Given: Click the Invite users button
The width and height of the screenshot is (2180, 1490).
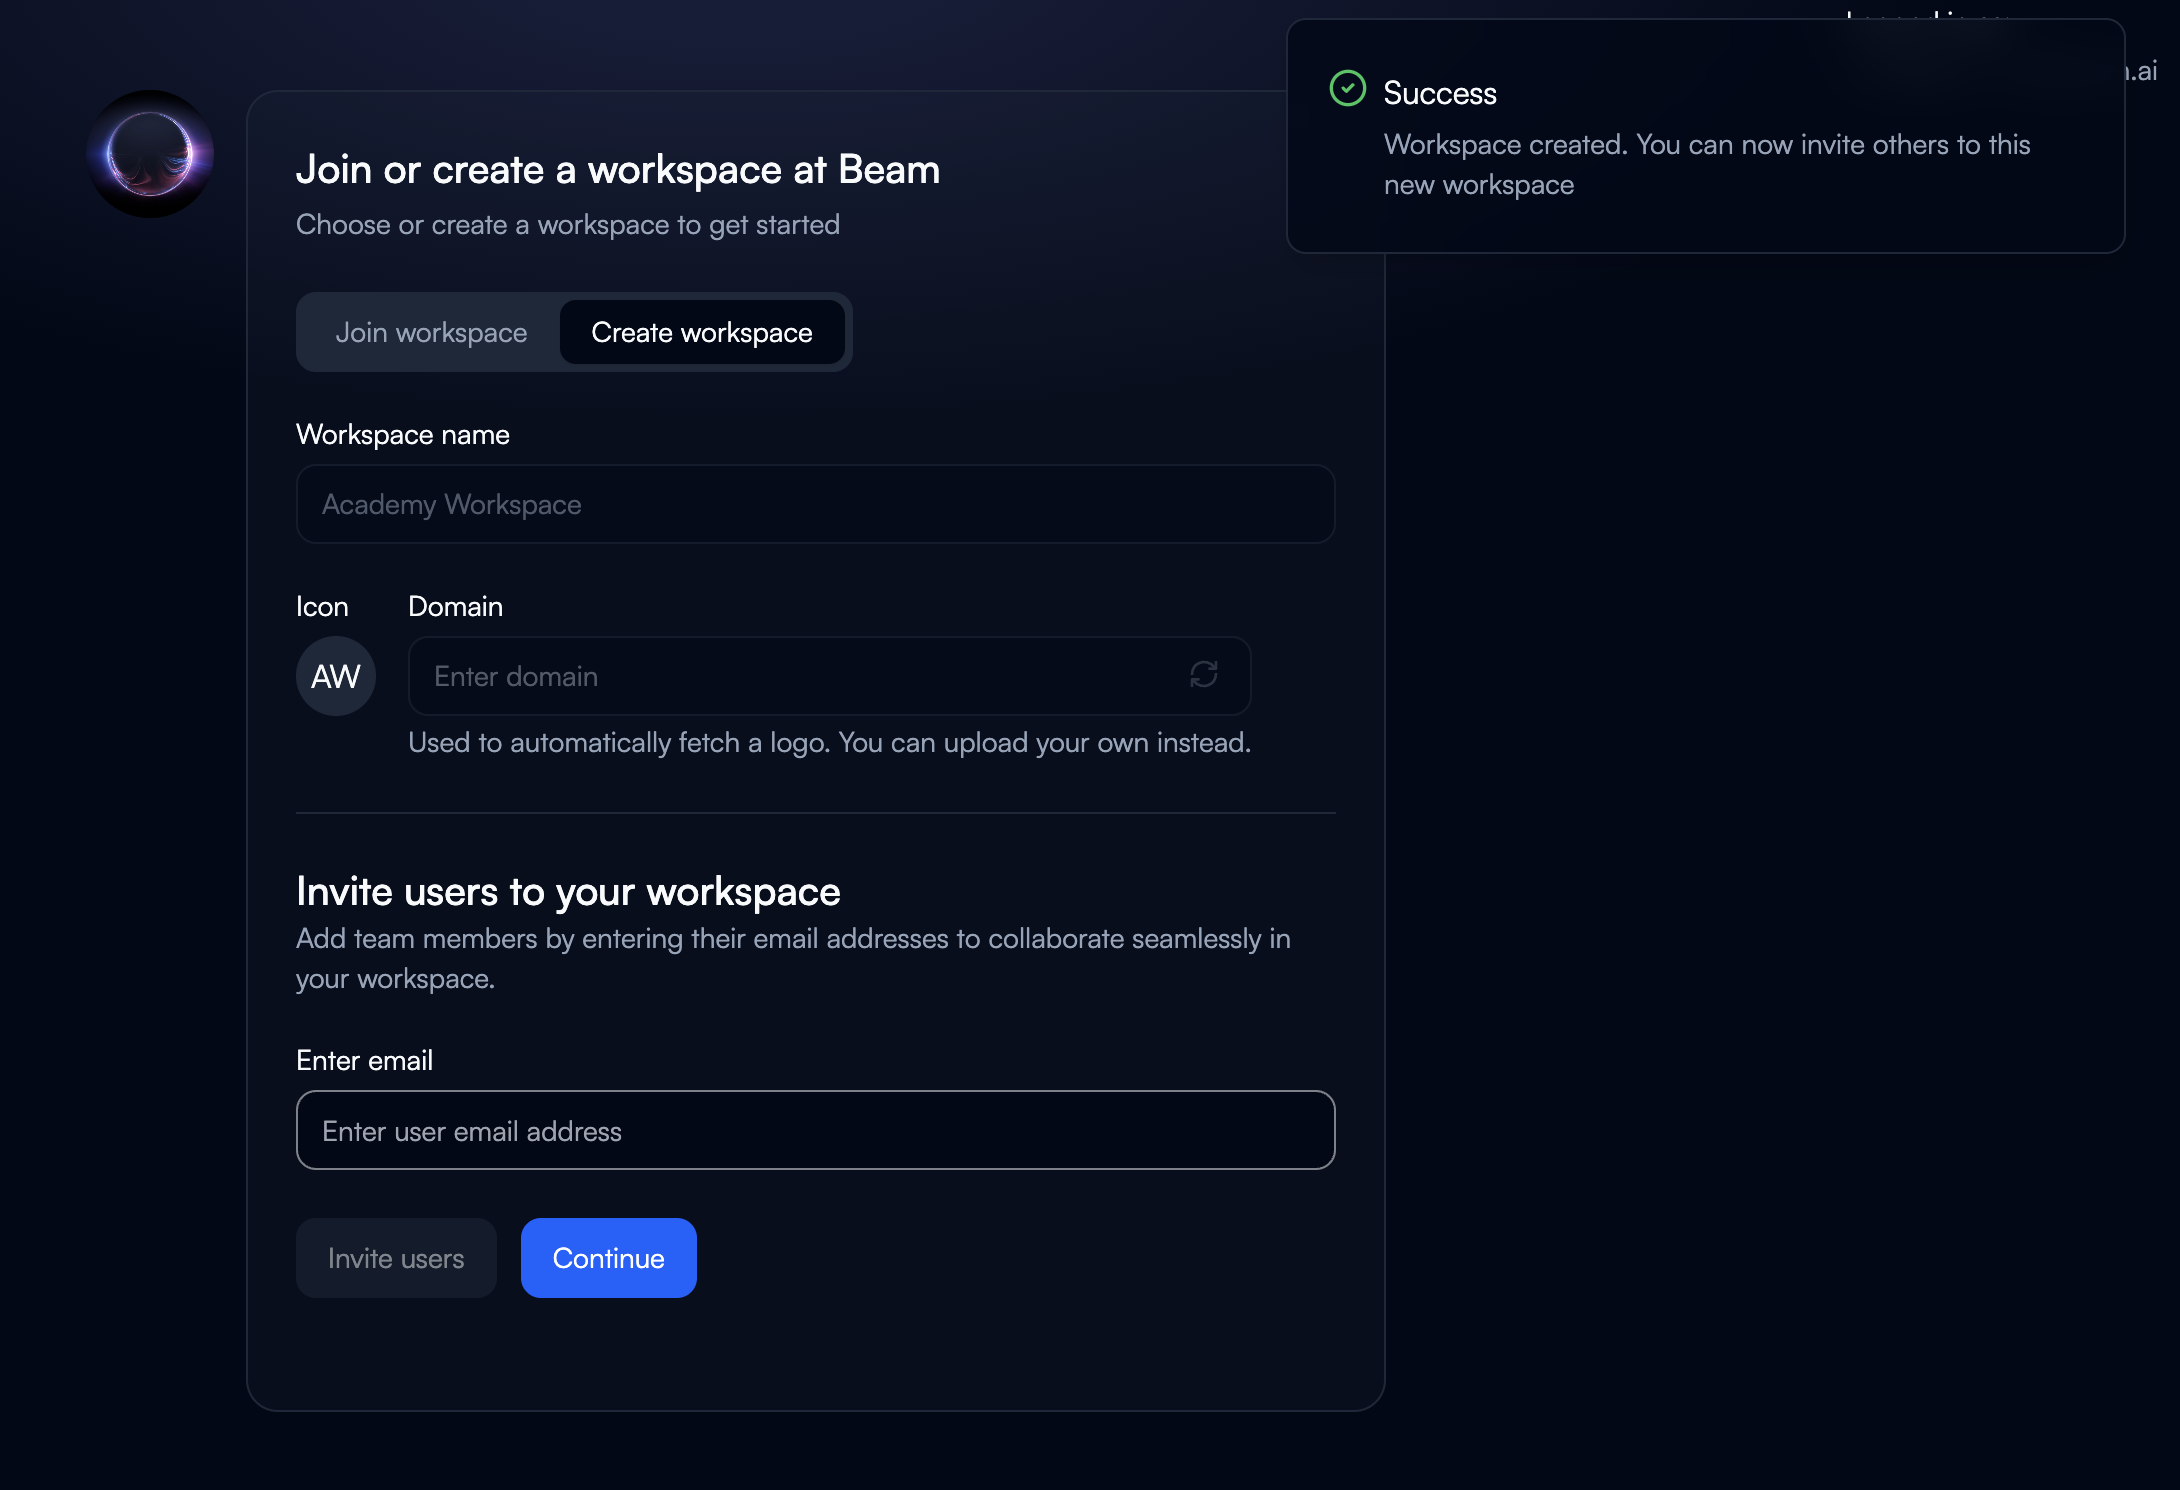Looking at the screenshot, I should pyautogui.click(x=396, y=1258).
